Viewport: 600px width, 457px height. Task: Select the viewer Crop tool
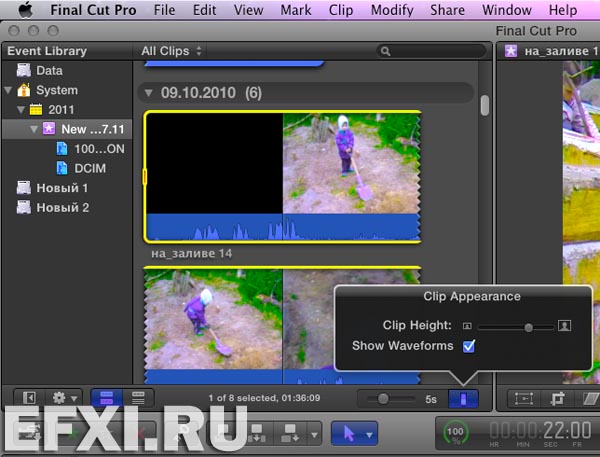pos(558,399)
